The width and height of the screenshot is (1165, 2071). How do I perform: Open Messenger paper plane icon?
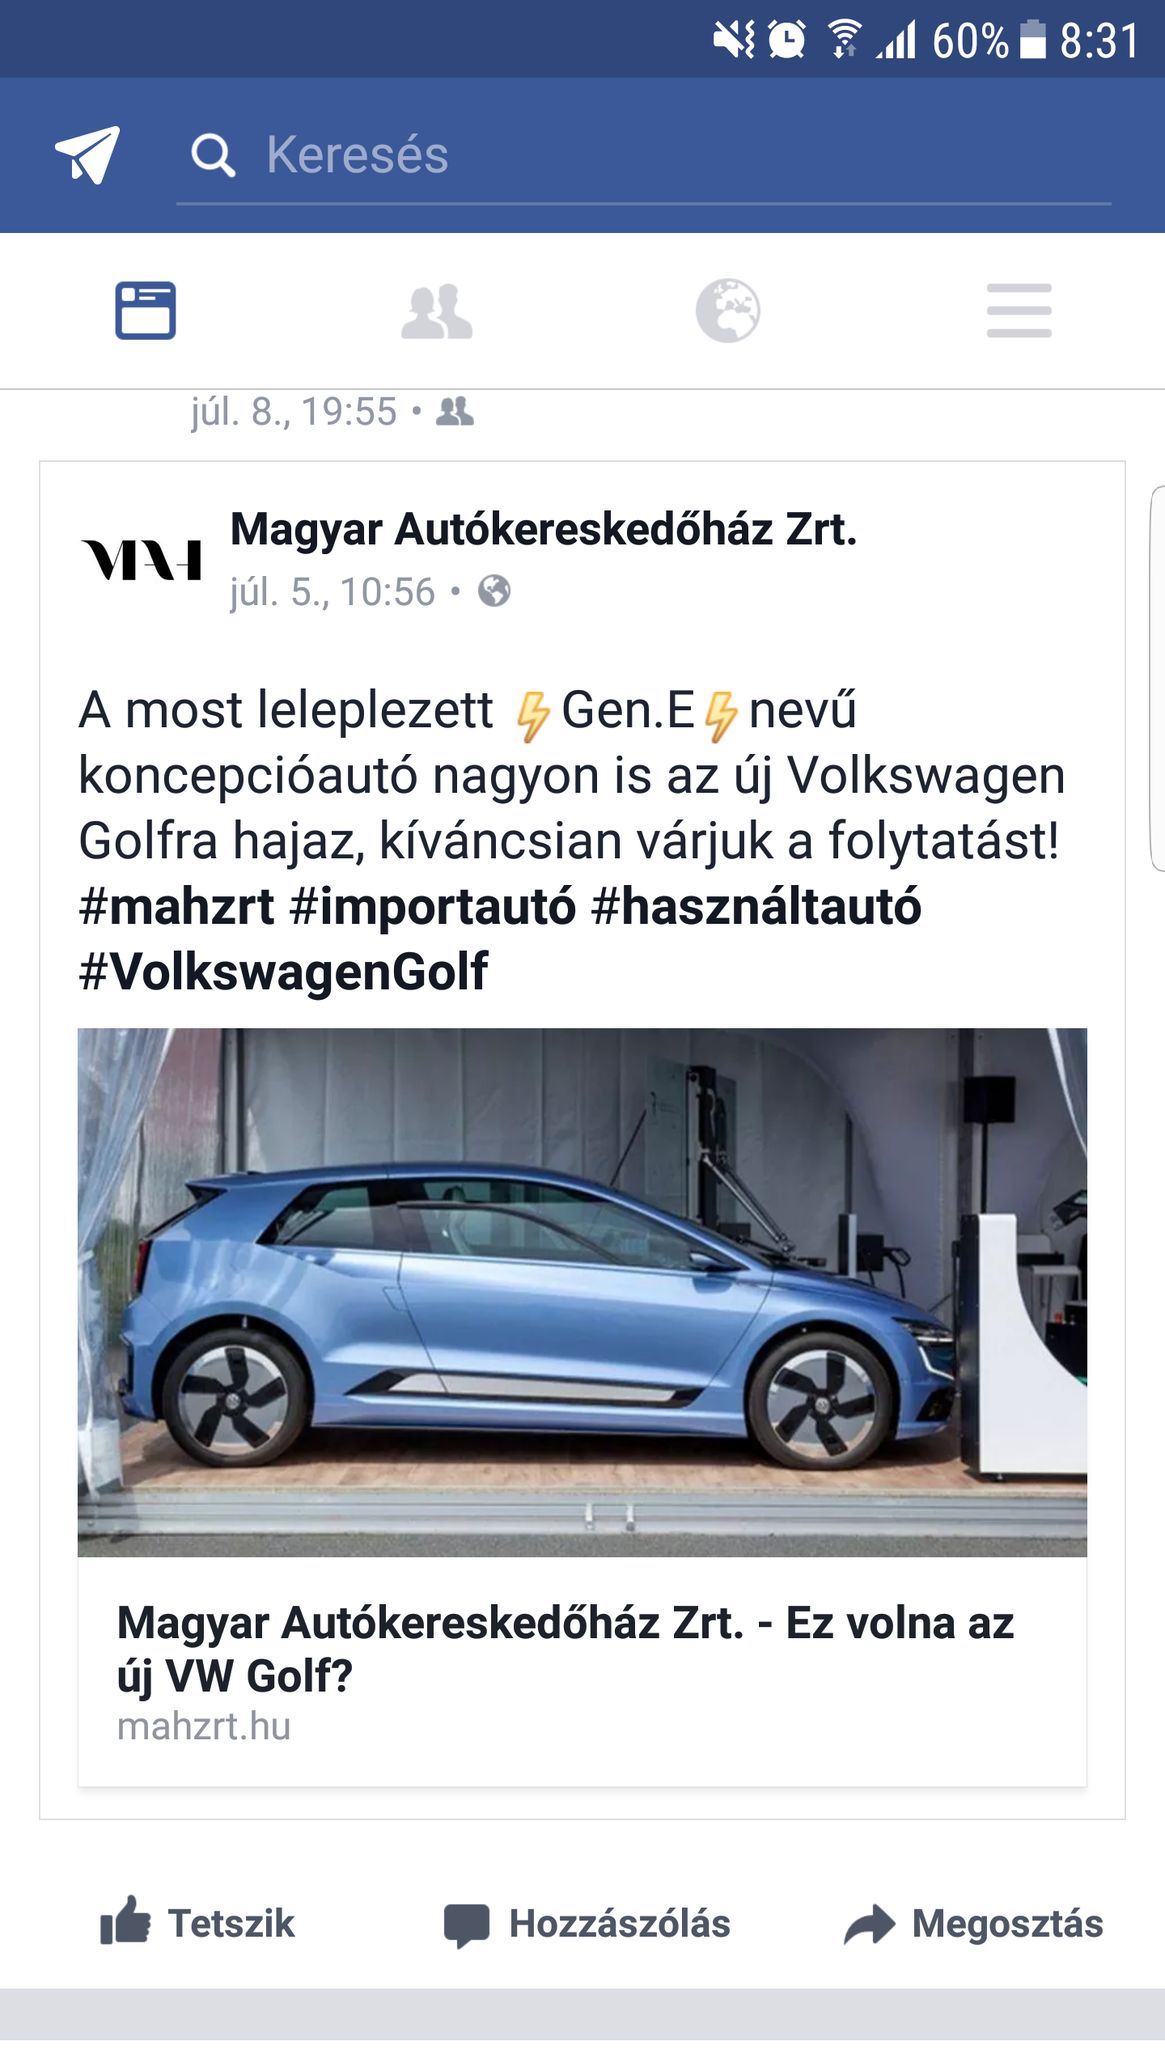[x=88, y=155]
